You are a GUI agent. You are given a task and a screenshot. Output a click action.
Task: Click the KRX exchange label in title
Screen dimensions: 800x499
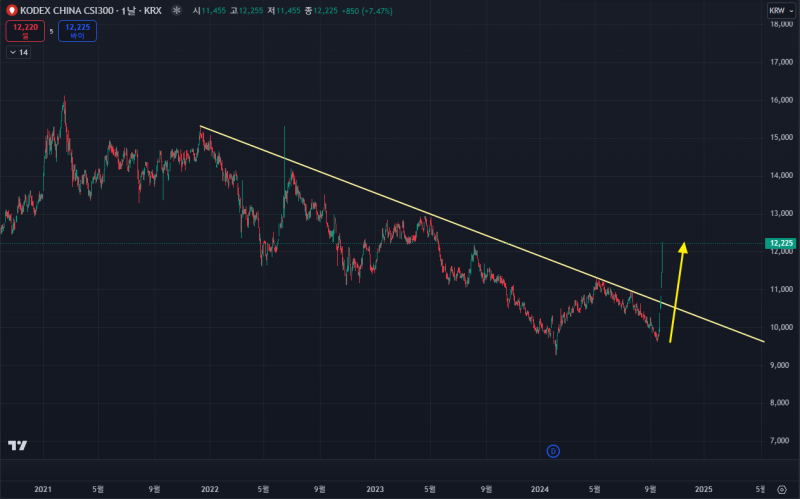(x=153, y=11)
